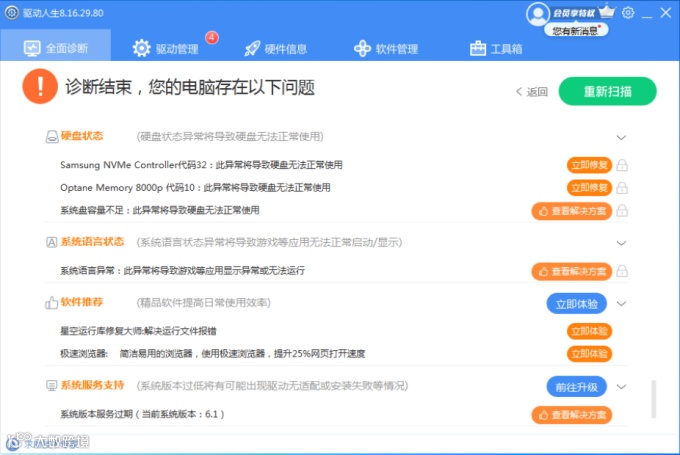Click 立即体验 for 星空运行库修复大师
Screen dimensions: 680x455
(x=589, y=331)
